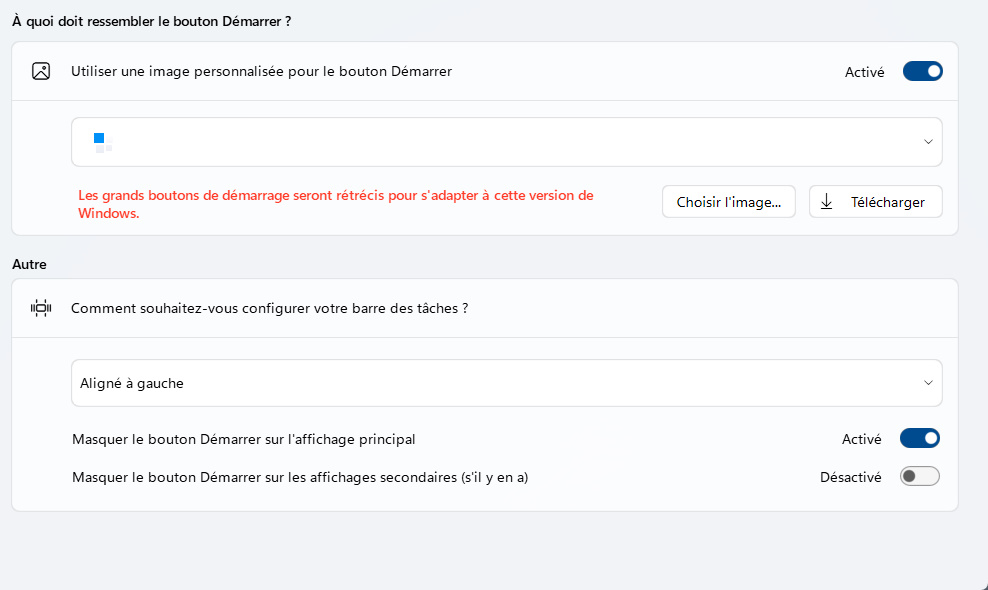Click the 'Masquer... affichages secondaires' label
Screen dimensions: 988x590
[300, 477]
